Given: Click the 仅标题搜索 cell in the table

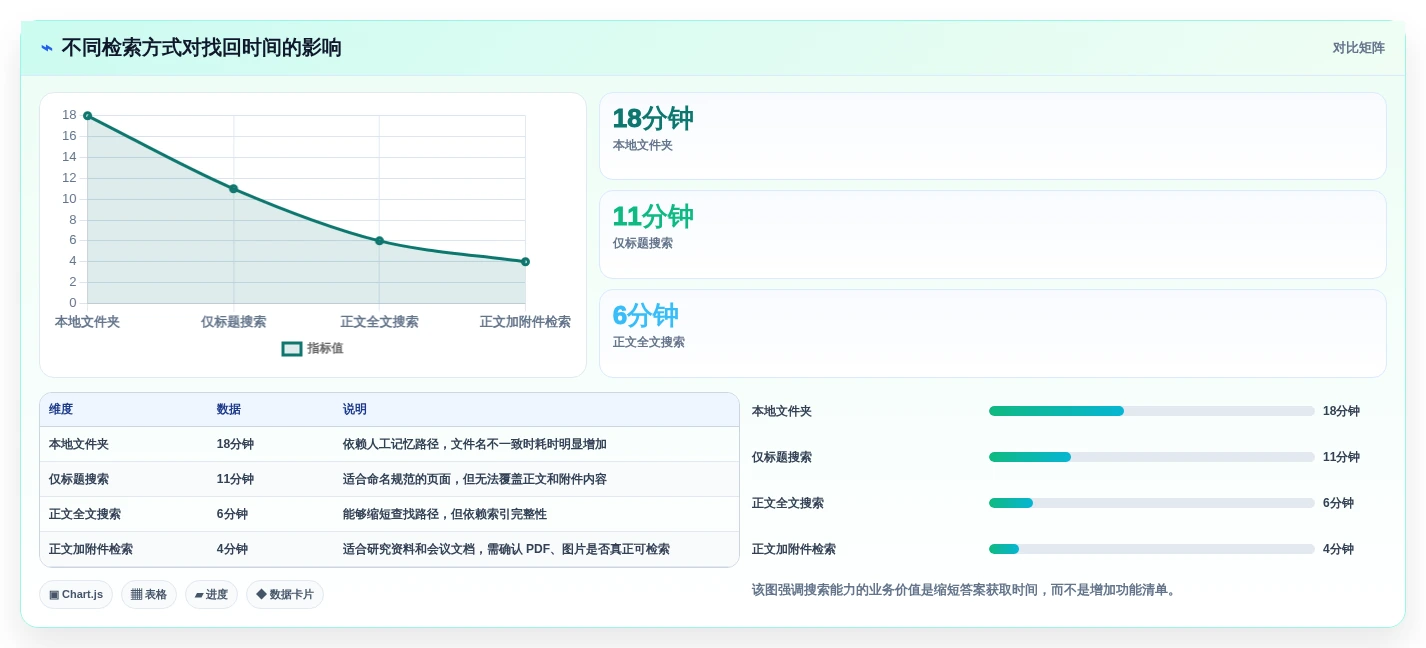Looking at the screenshot, I should coord(79,480).
